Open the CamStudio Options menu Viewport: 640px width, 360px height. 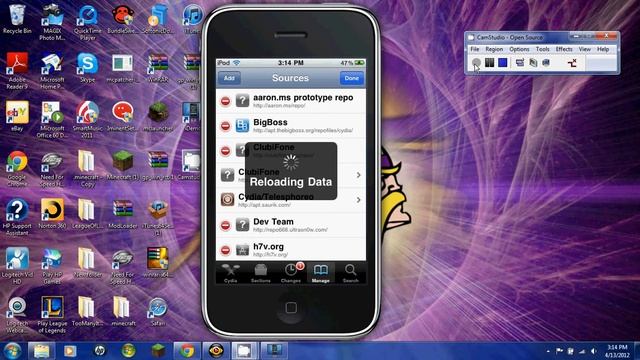coord(519,49)
